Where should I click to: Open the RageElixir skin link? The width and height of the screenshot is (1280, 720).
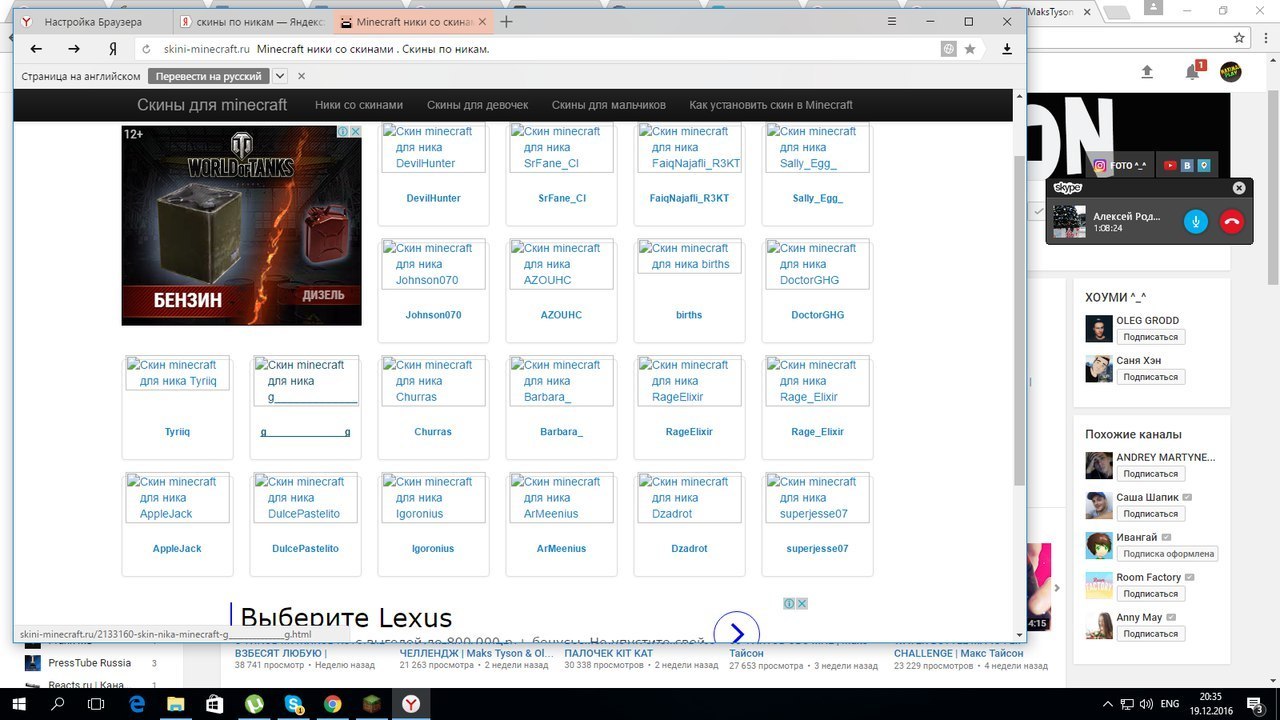tap(689, 432)
